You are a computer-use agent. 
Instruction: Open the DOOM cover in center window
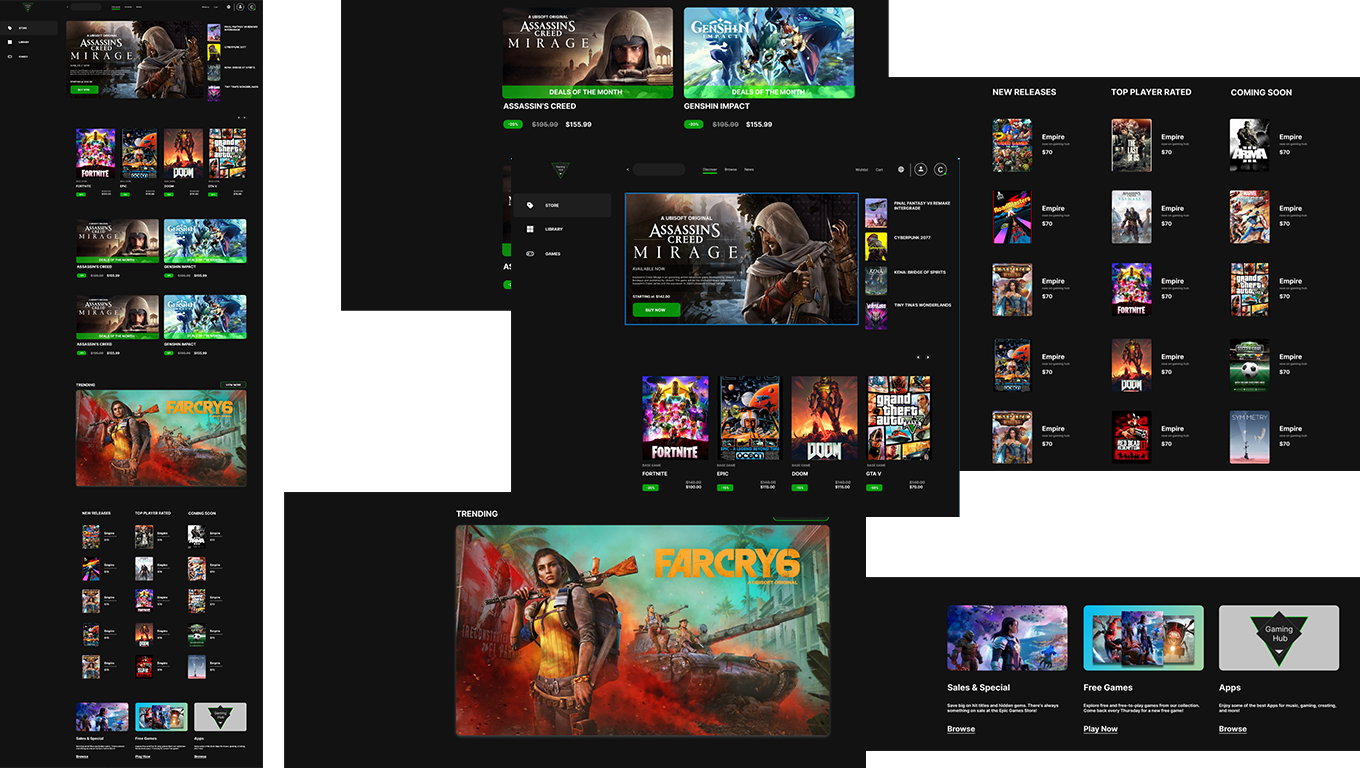pos(825,418)
